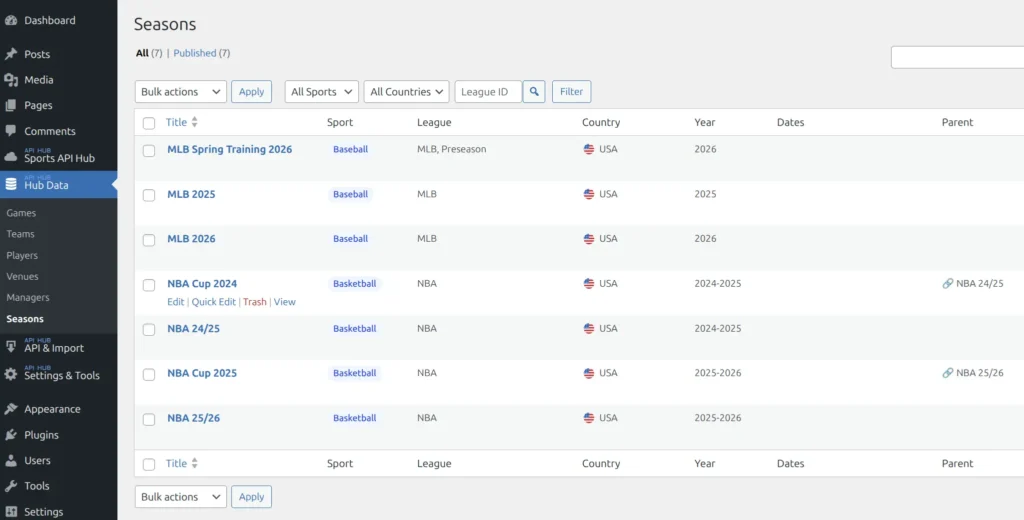Viewport: 1024px width, 520px height.
Task: Click sort arrows beside bottom Title header
Action: coord(194,463)
